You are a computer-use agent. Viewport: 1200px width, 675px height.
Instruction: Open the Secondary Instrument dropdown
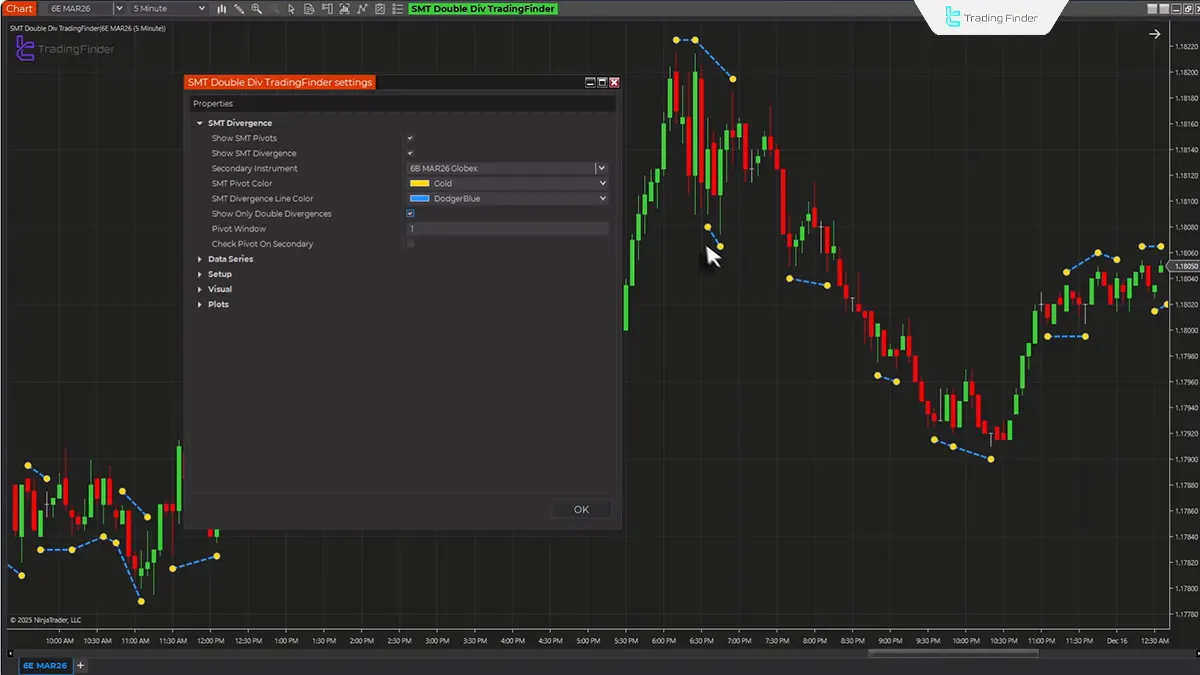coord(599,168)
